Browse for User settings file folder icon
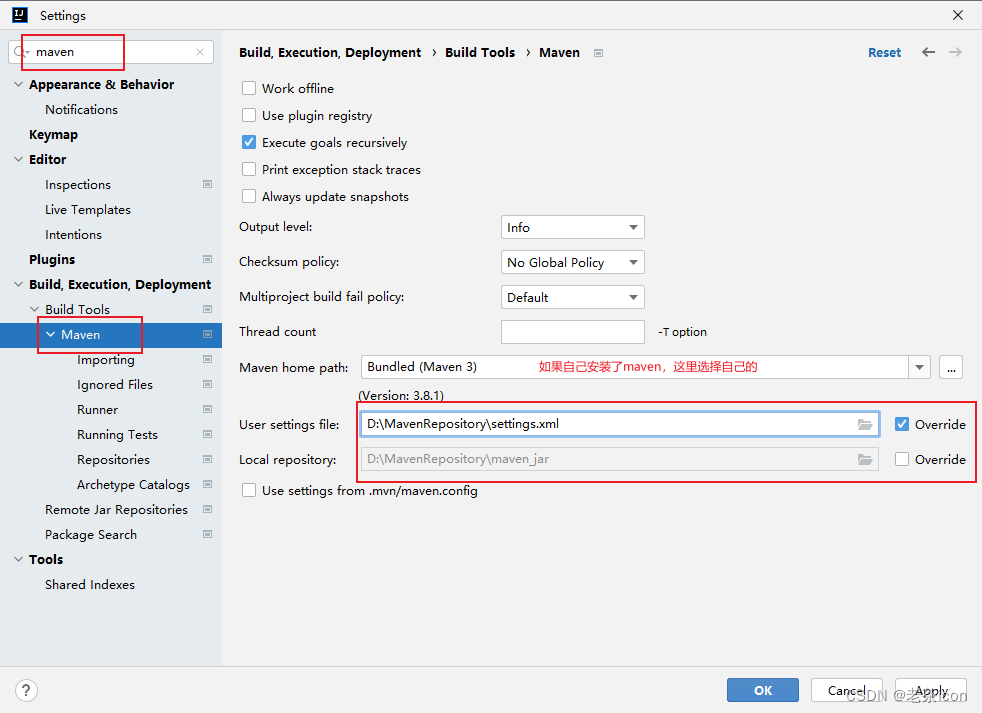This screenshot has width=982, height=713. (865, 424)
